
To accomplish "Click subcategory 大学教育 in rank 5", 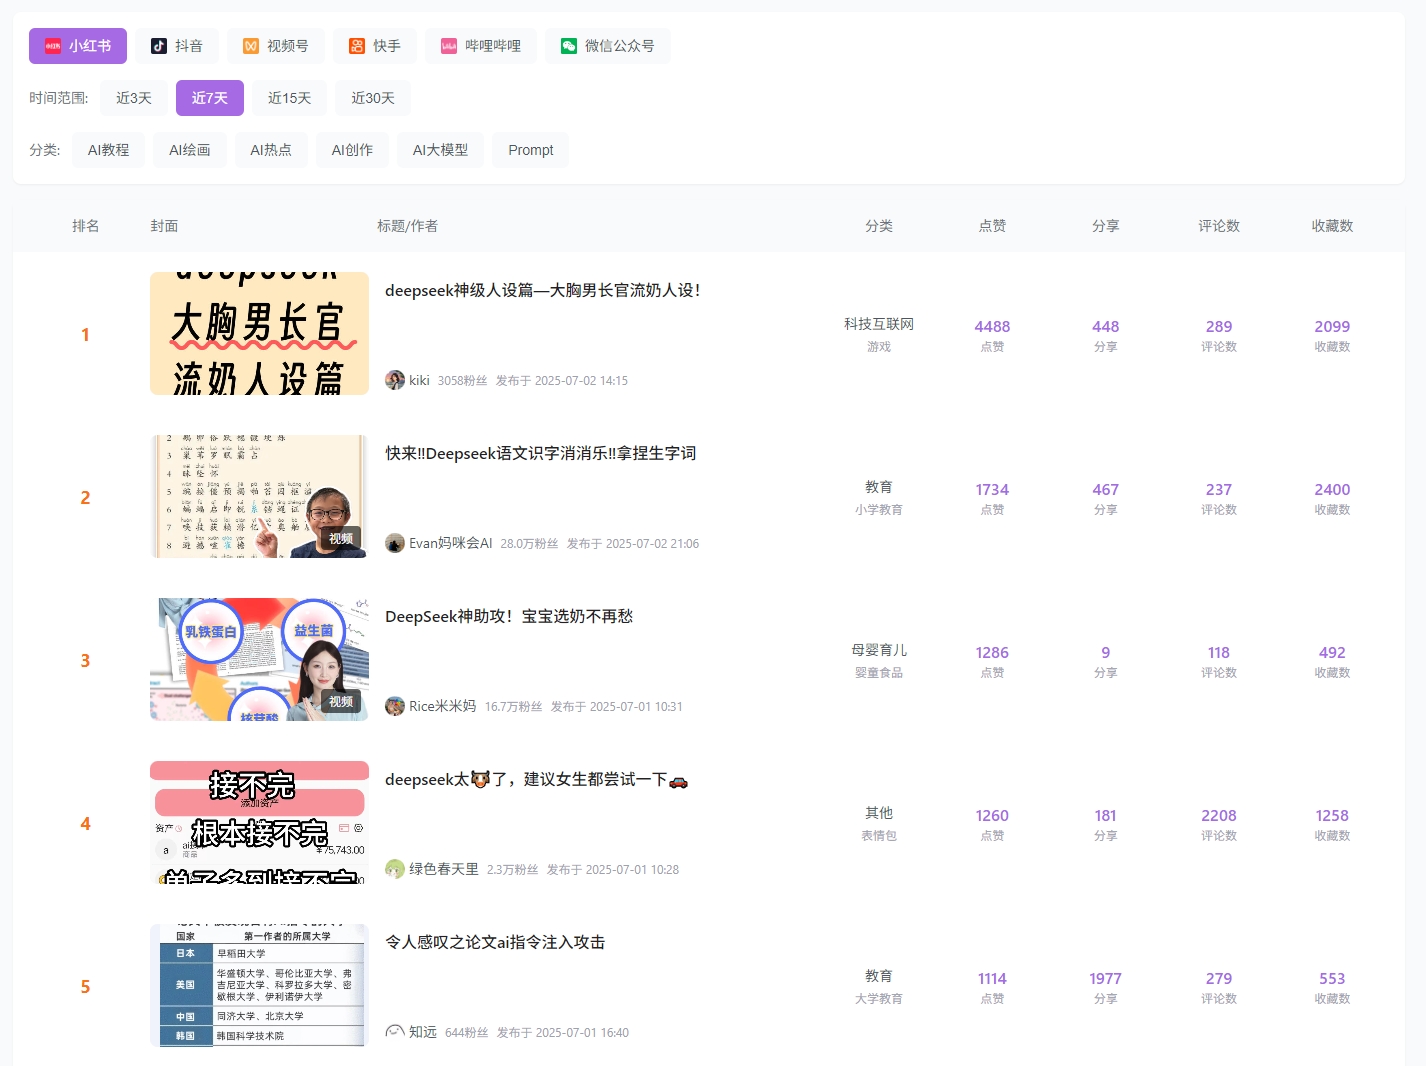I will click(879, 998).
